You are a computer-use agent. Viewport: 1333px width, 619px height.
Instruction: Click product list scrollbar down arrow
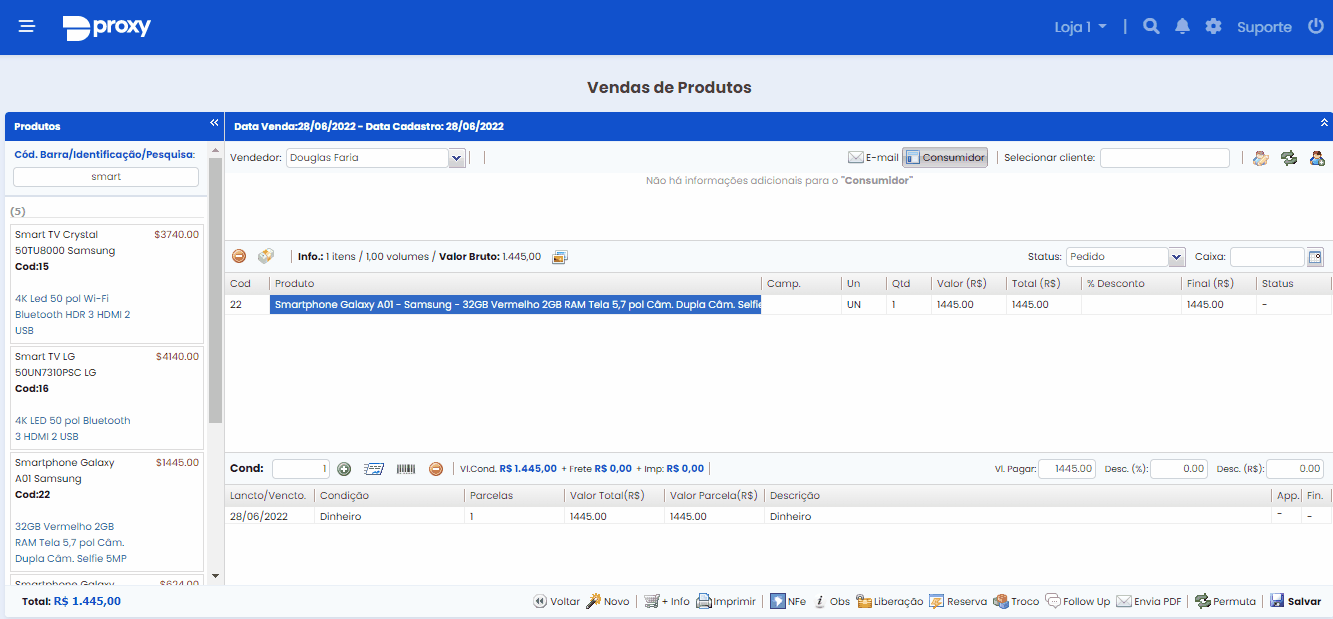coord(216,577)
